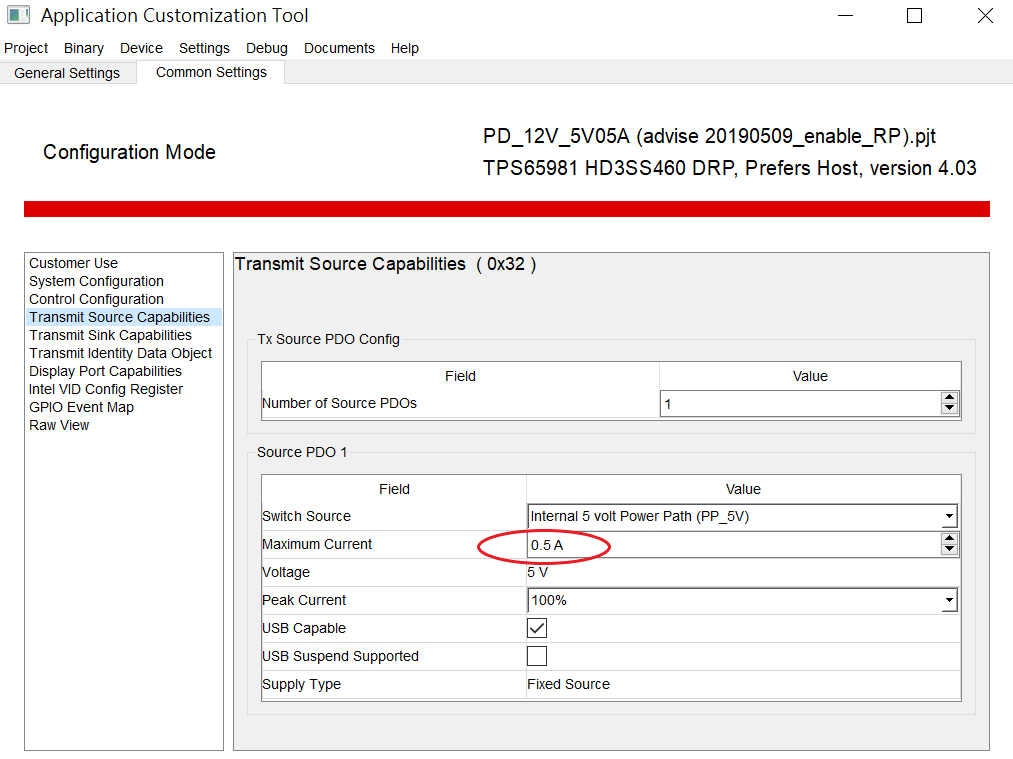The height and width of the screenshot is (759, 1013).
Task: Select GPIO Event Map entry
Action: (81, 408)
